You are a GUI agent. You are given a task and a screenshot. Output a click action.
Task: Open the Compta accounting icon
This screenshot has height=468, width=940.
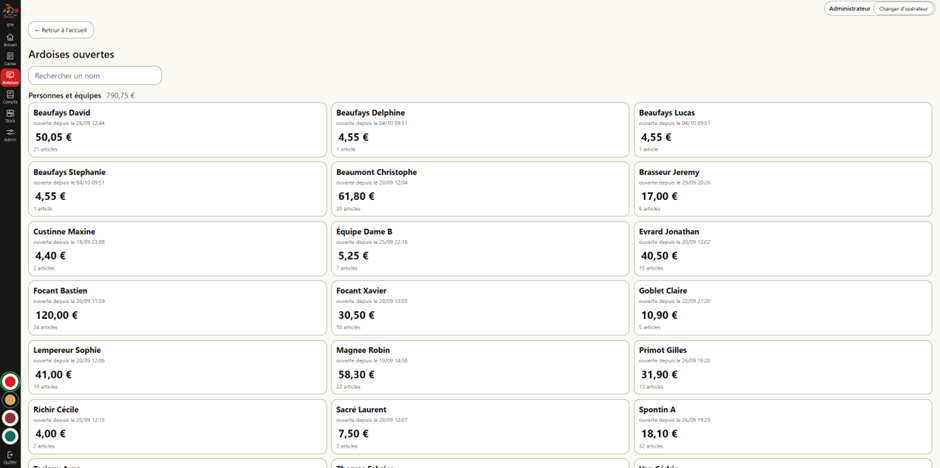[x=10, y=97]
